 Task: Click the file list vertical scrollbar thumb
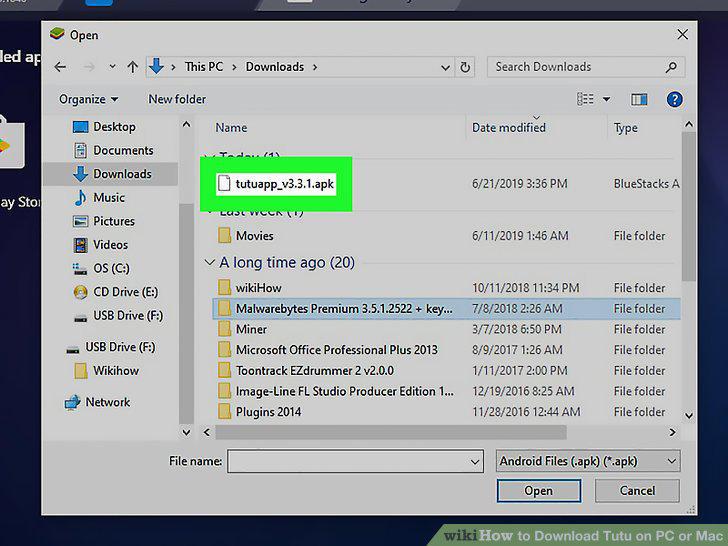pos(689,207)
